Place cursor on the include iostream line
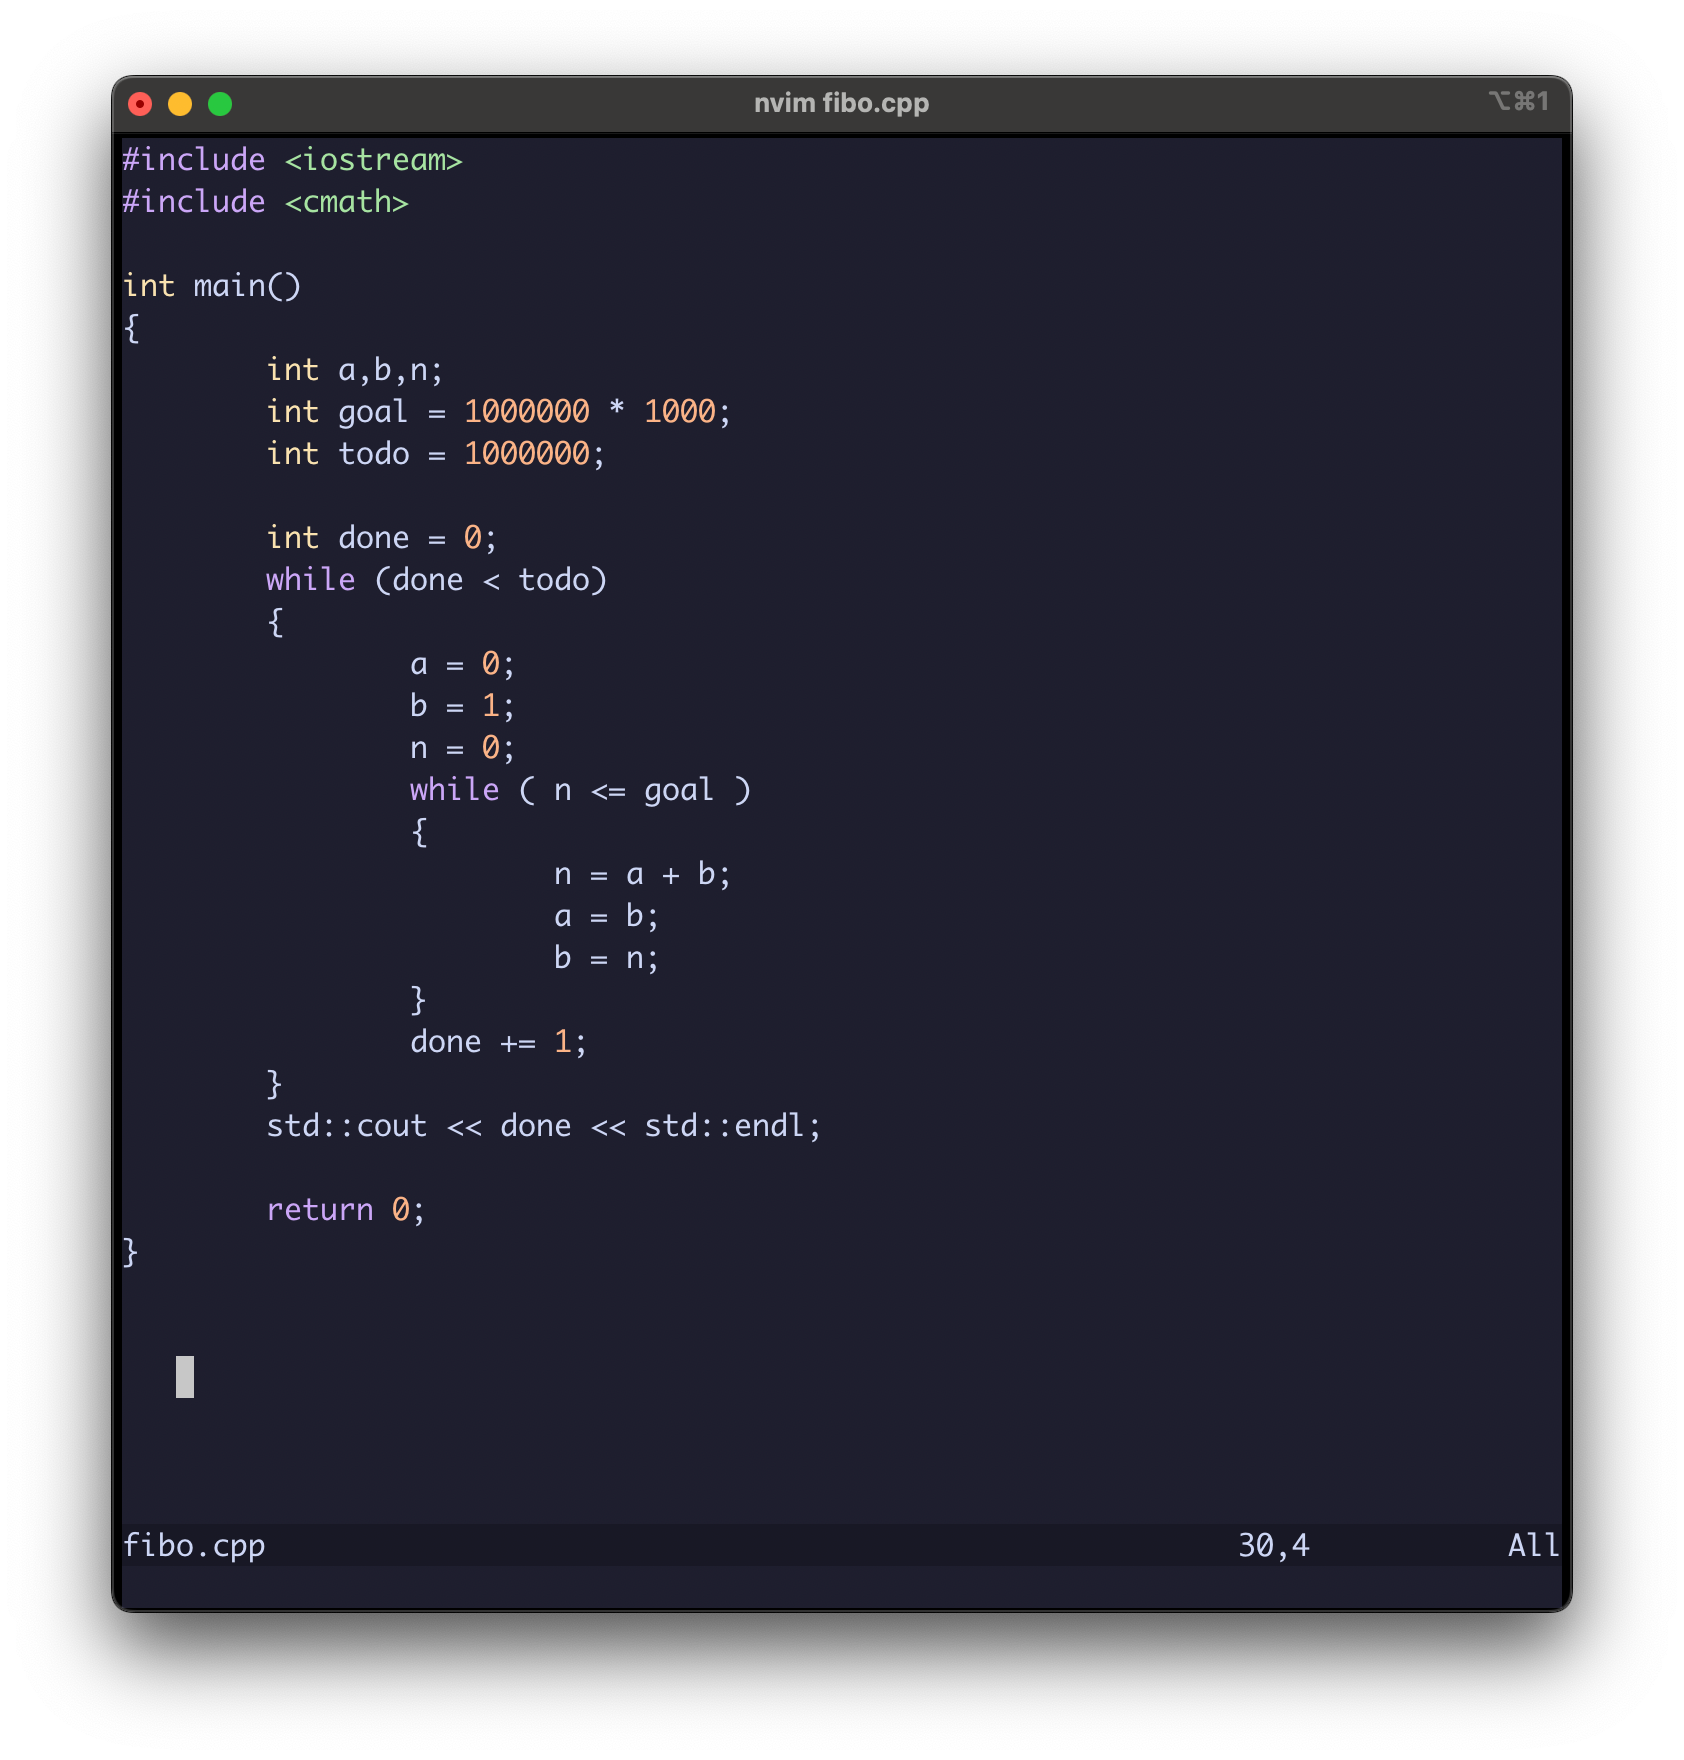Viewport: 1684px width, 1760px height. point(292,159)
